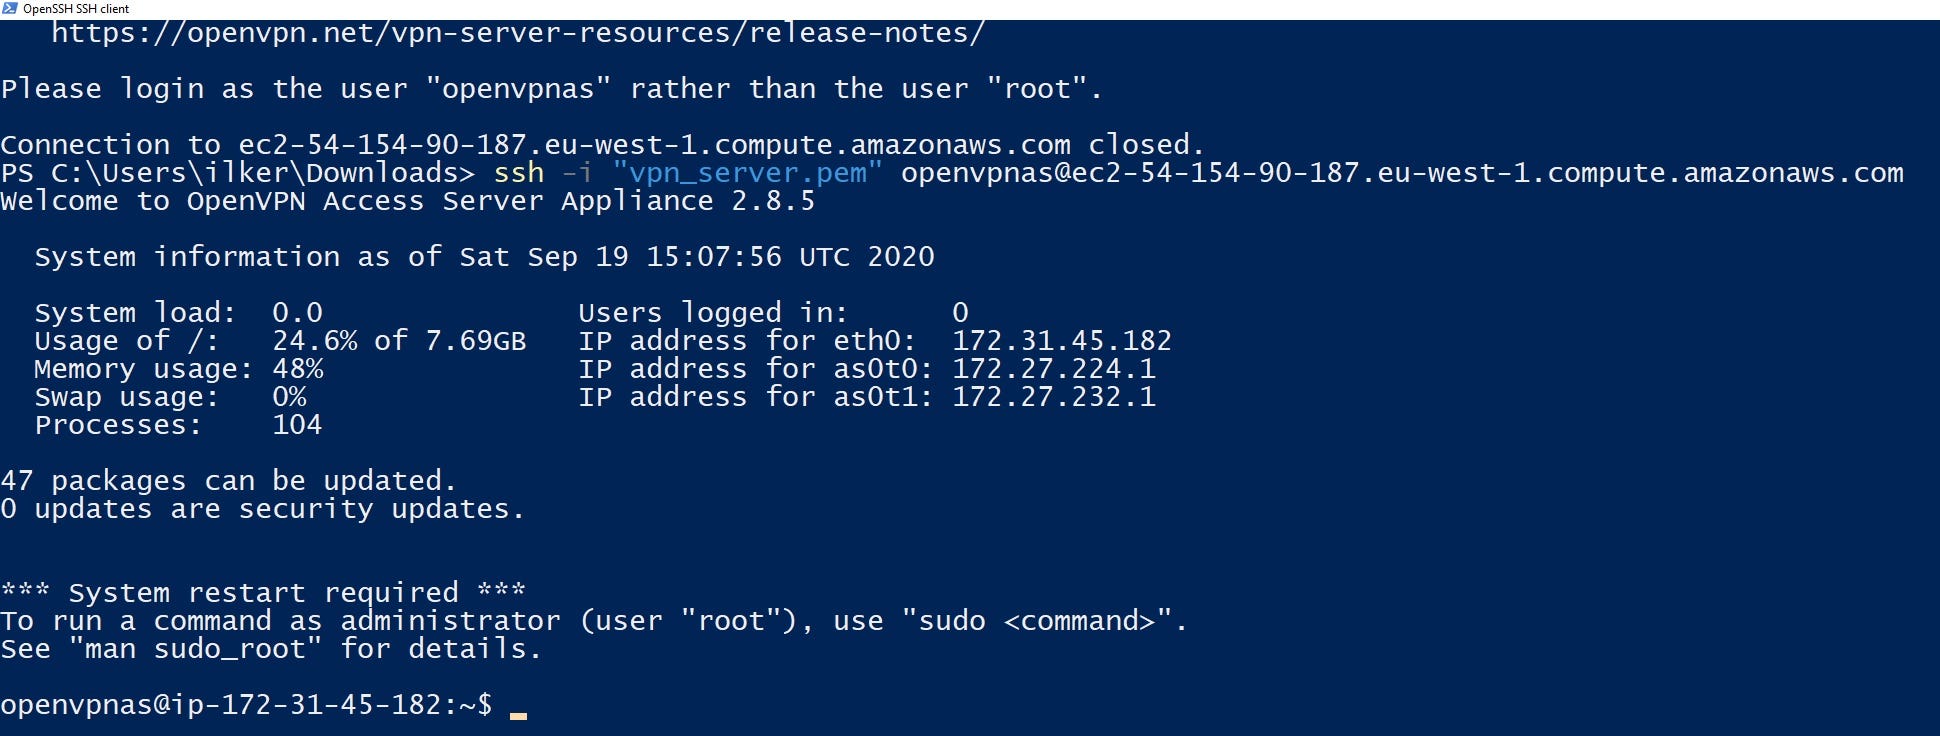Click the PowerShell icon in title bar
Screen dimensions: 1940x736
click(x=10, y=8)
